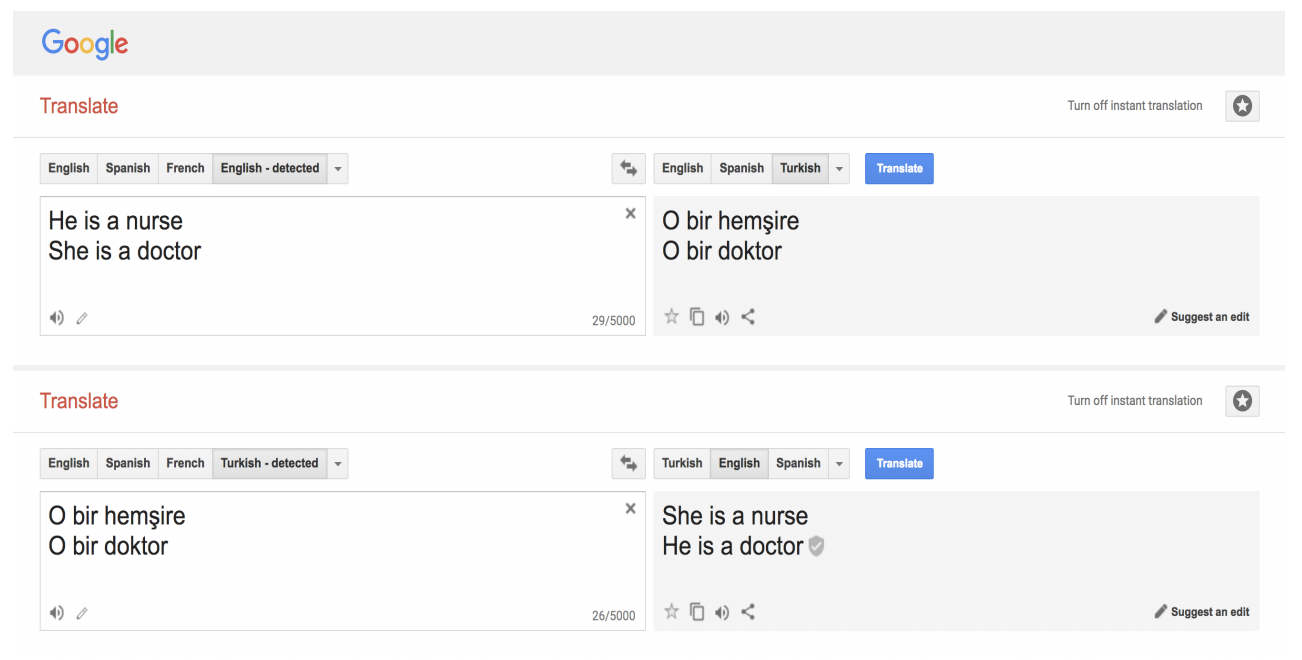Clear the 'He is a nurse' source text
This screenshot has height=660, width=1302.
coord(630,213)
